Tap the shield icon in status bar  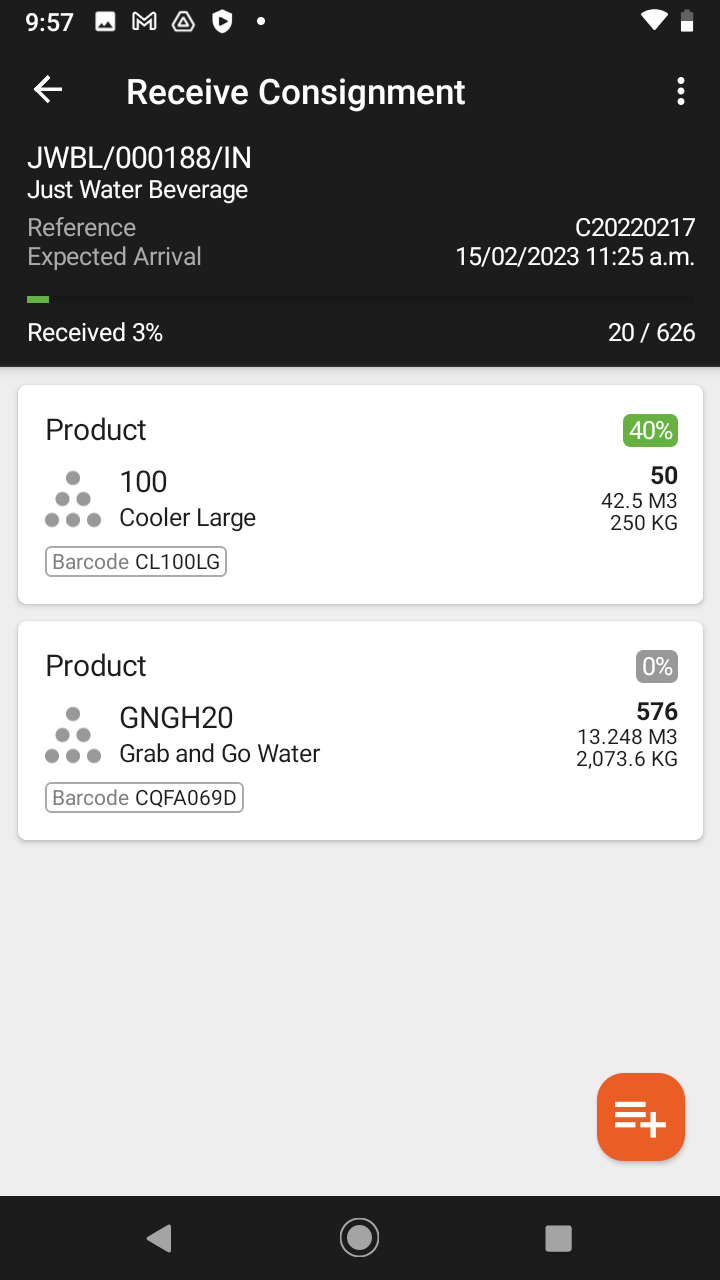click(222, 21)
